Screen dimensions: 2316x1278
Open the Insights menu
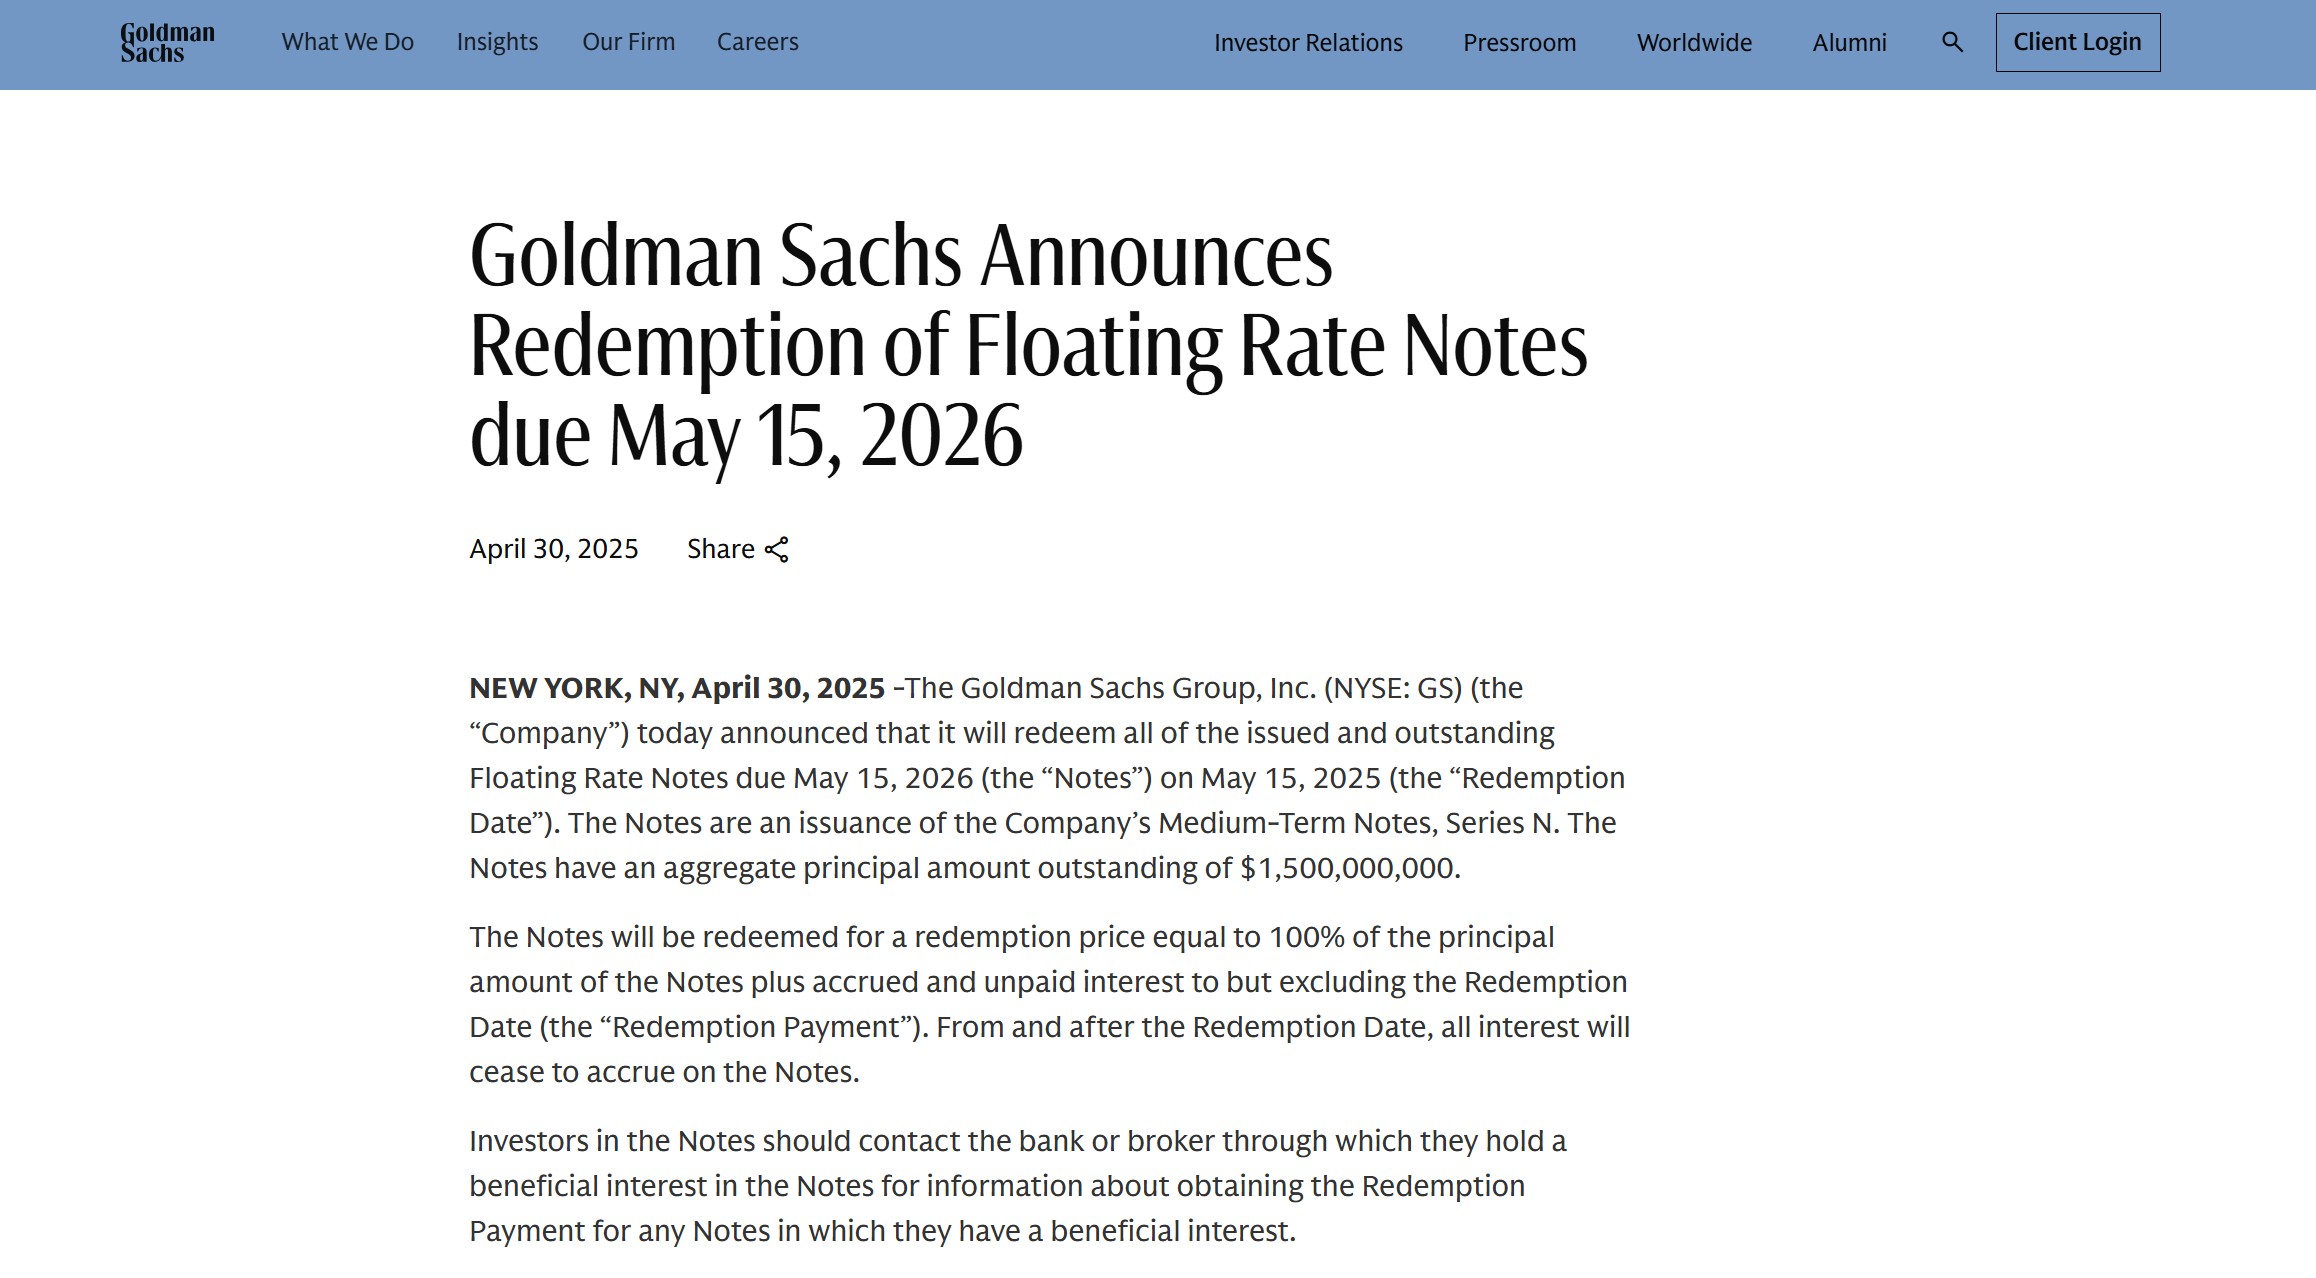tap(497, 42)
